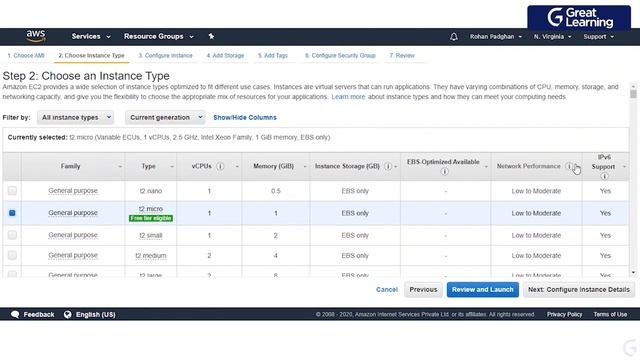This screenshot has width=640, height=360.
Task: Click the Previous button
Action: pyautogui.click(x=423, y=289)
